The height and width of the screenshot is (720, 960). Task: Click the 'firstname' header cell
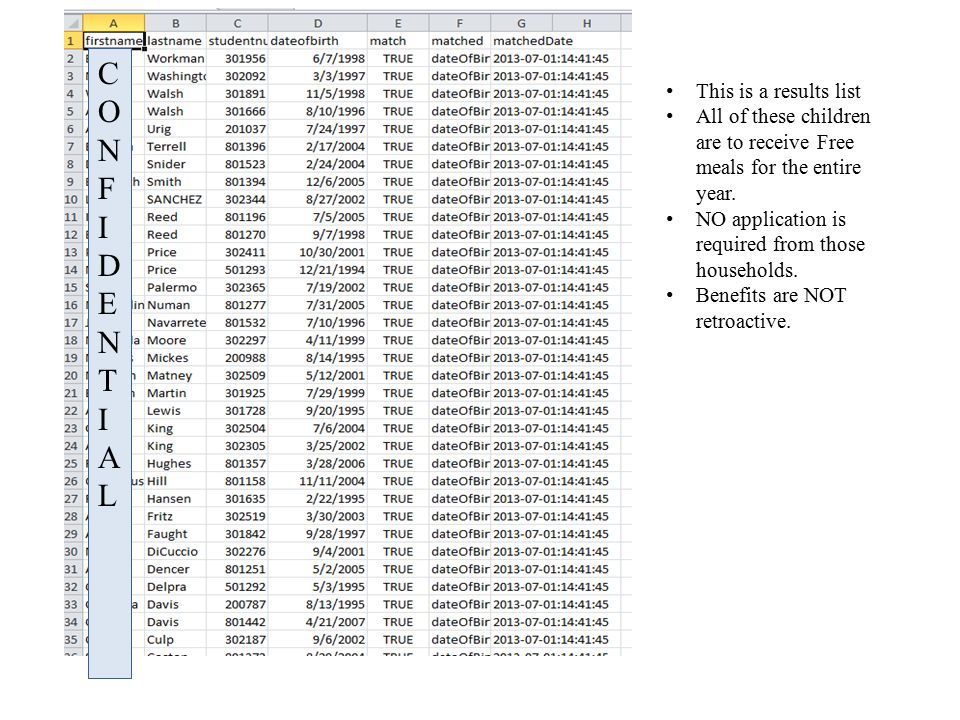click(x=114, y=41)
